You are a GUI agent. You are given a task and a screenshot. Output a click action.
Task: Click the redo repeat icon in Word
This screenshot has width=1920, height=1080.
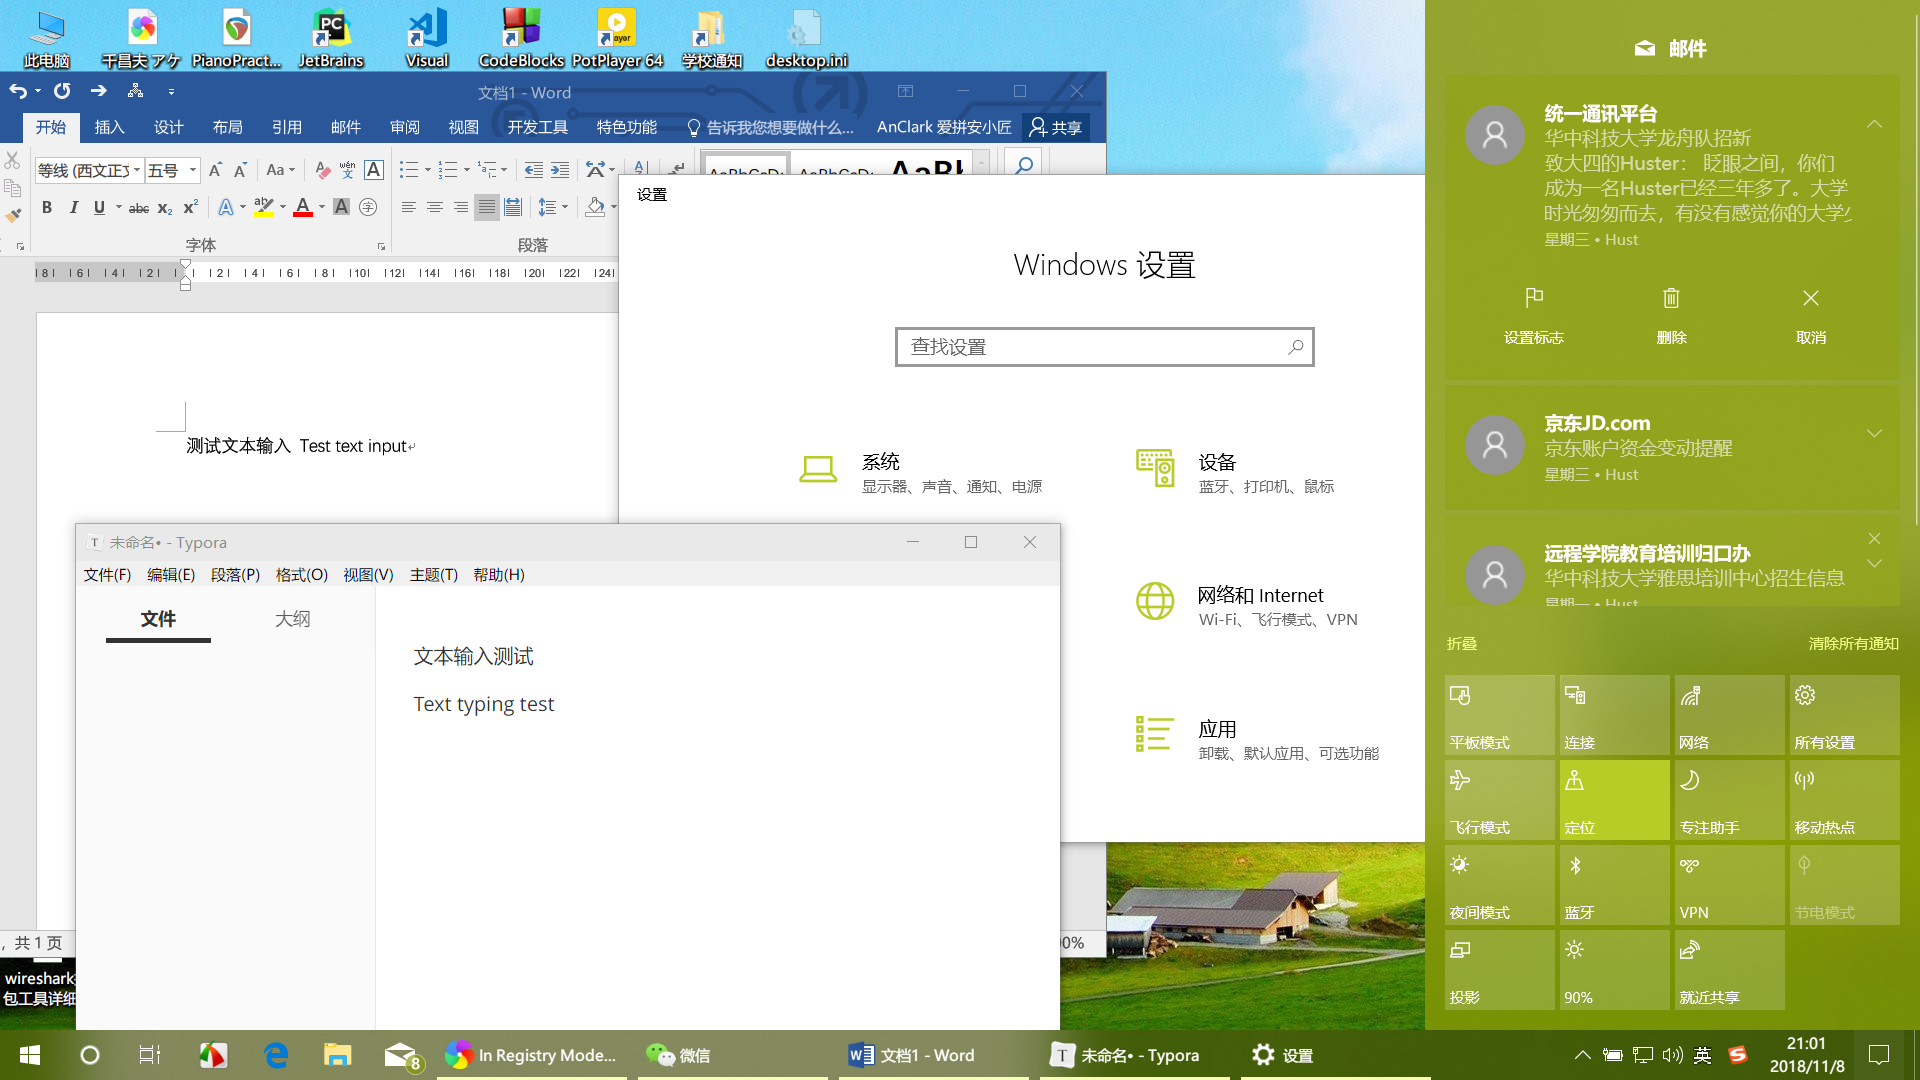(x=62, y=91)
